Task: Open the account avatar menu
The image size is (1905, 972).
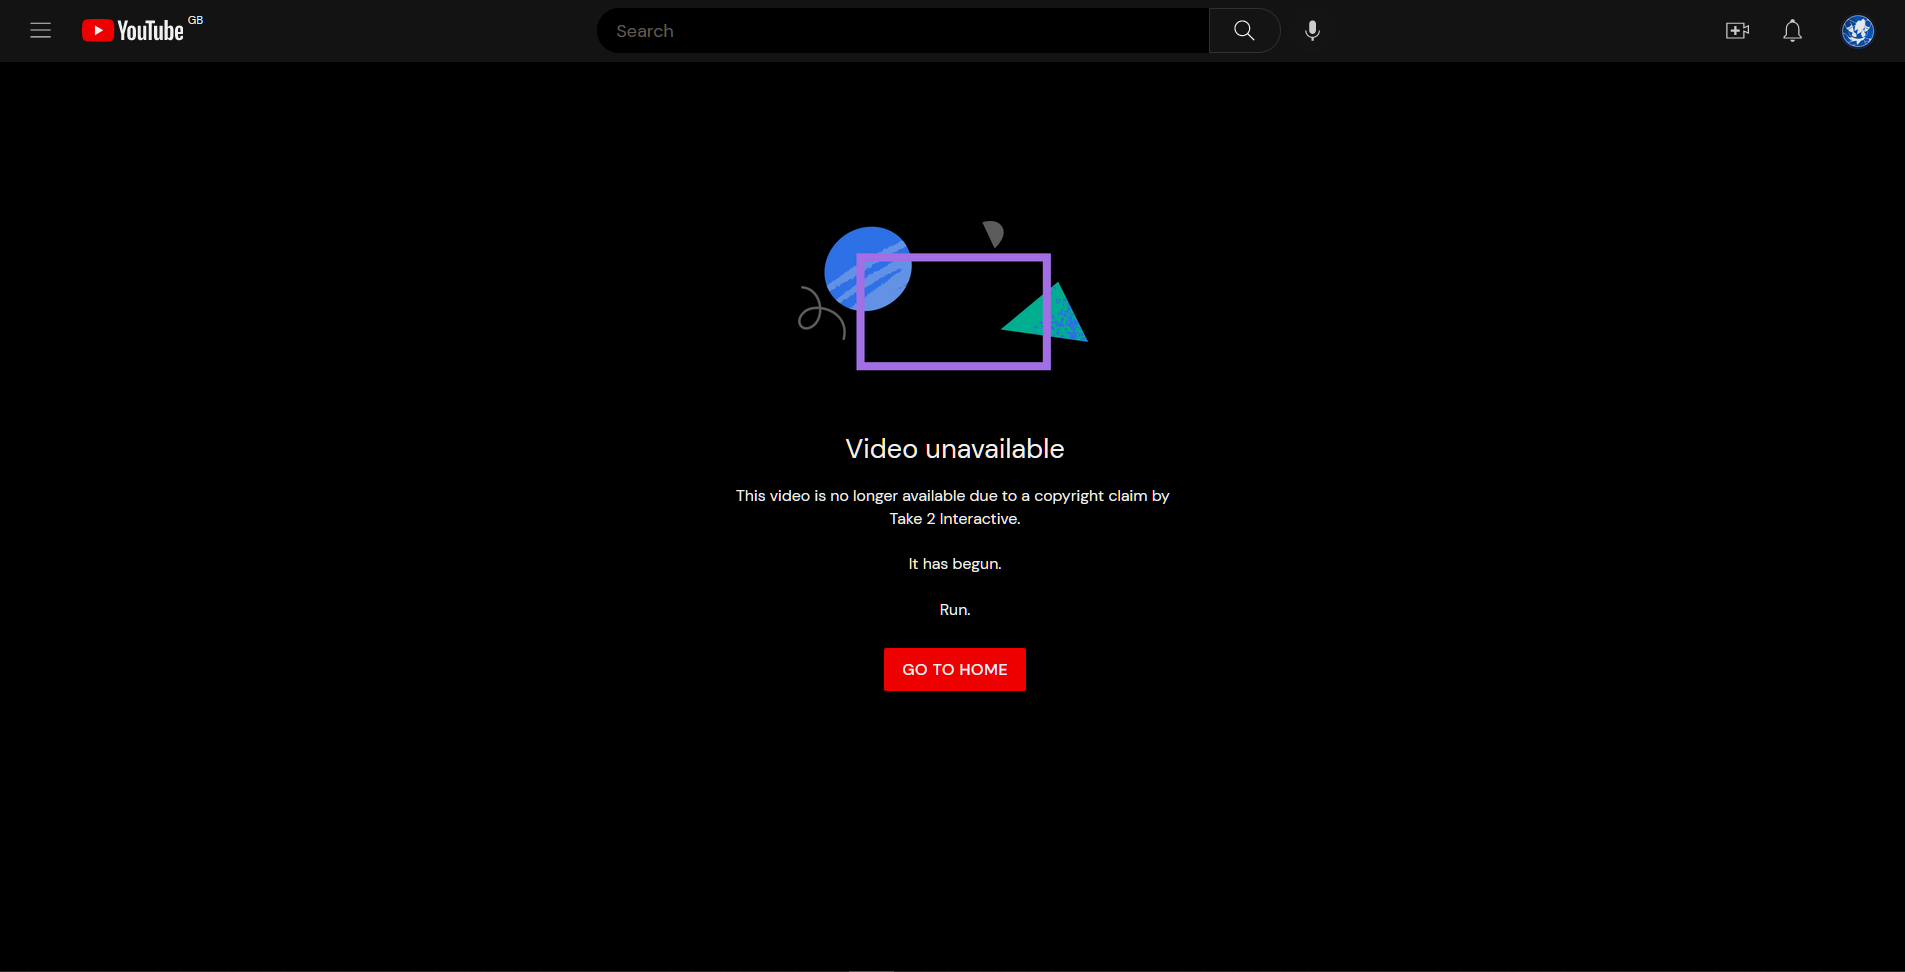Action: click(x=1857, y=31)
